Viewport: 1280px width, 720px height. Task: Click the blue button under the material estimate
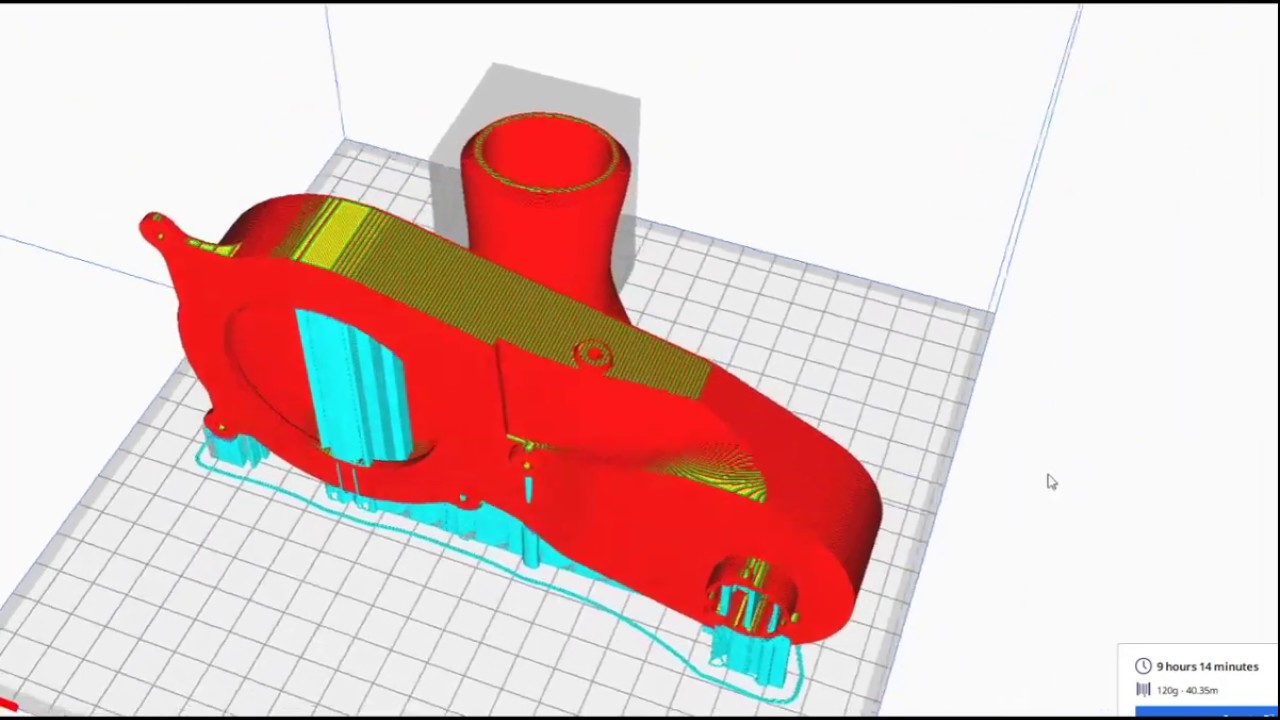[x=1207, y=712]
